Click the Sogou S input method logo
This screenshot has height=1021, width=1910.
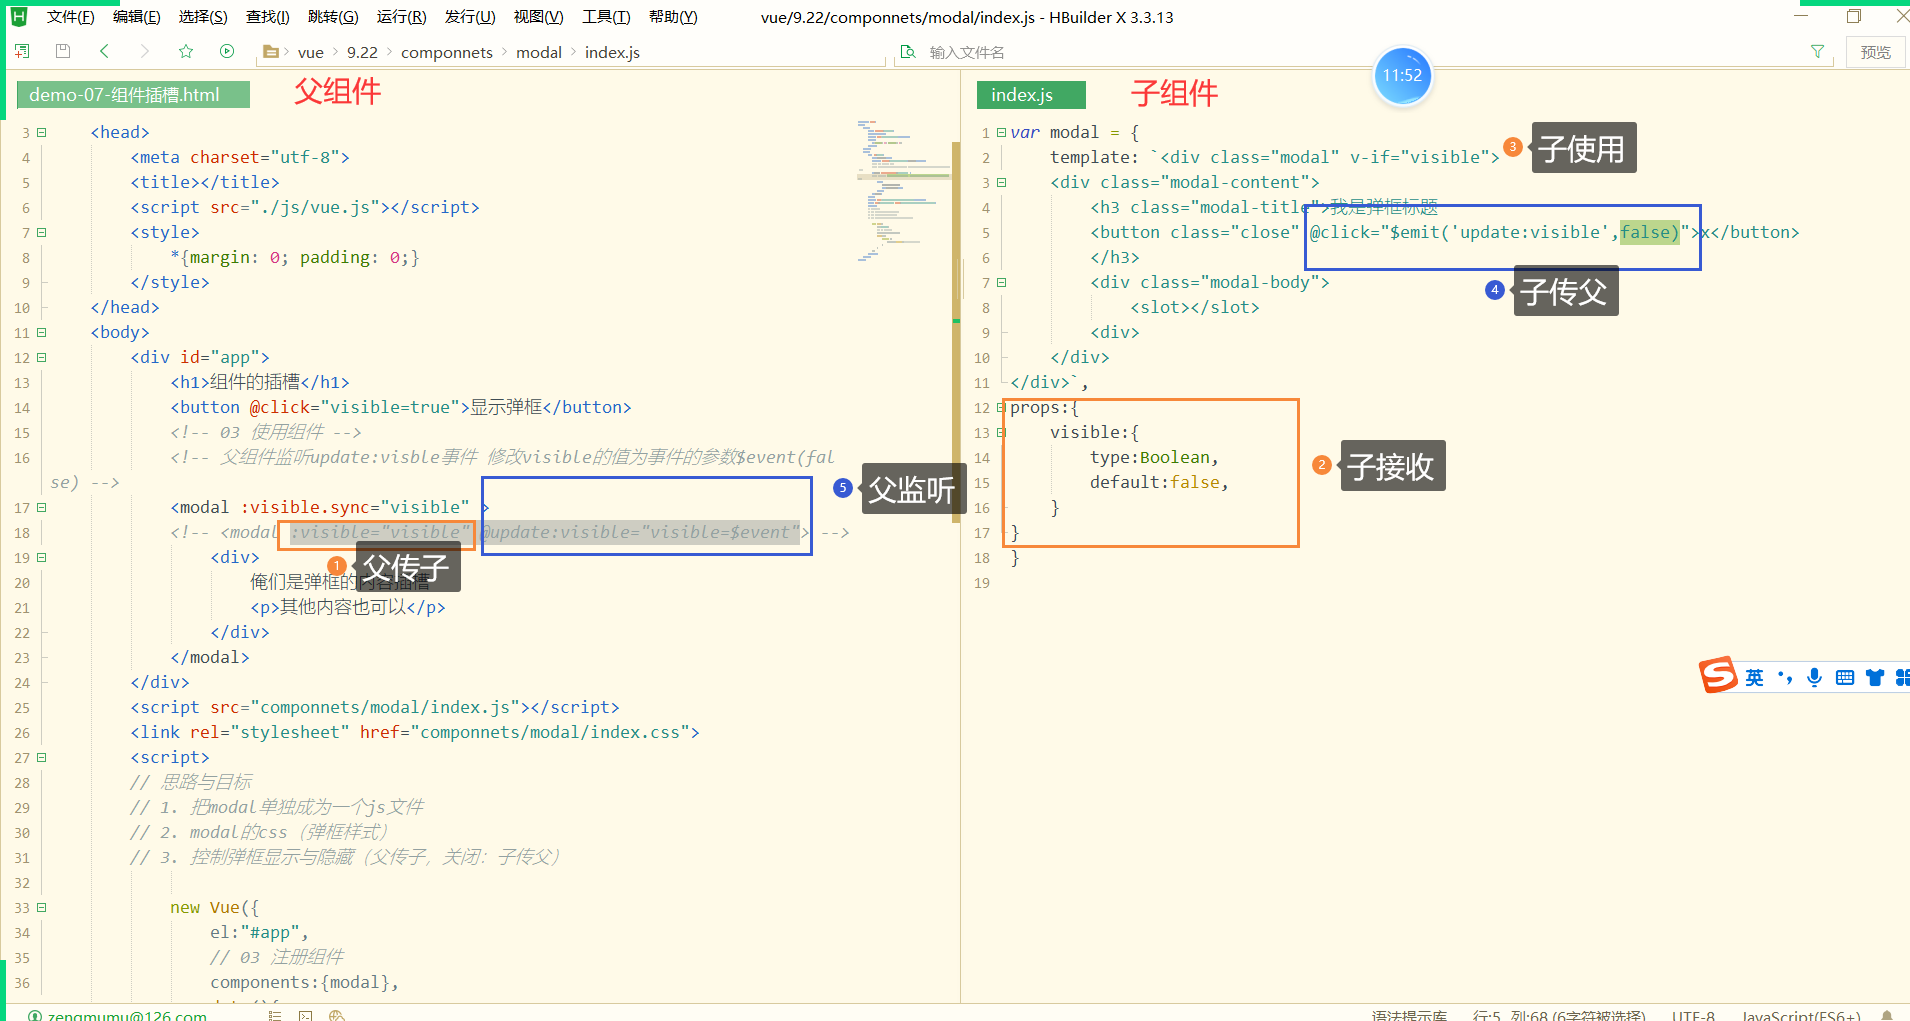pyautogui.click(x=1718, y=676)
